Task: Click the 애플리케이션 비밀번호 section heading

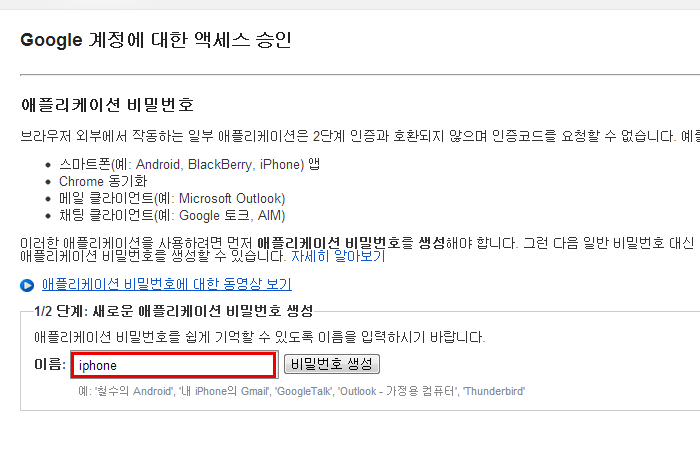Action: (107, 105)
